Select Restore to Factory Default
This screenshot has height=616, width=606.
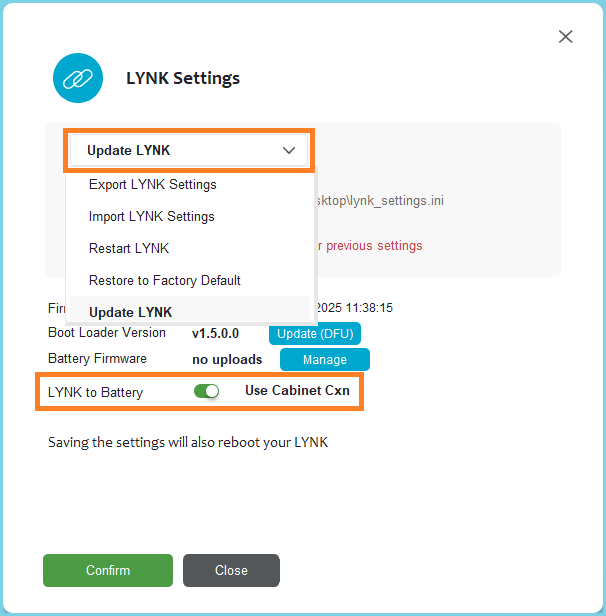(164, 280)
